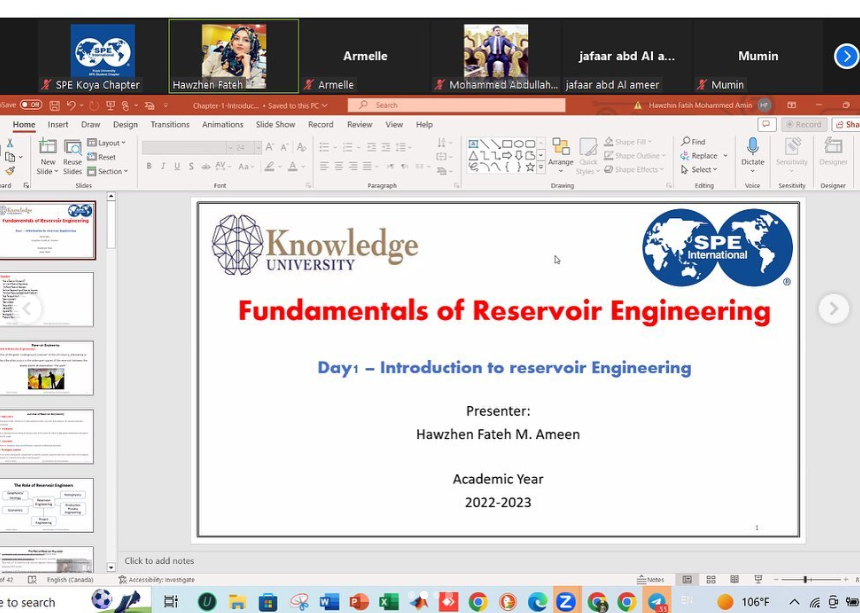The width and height of the screenshot is (860, 613).
Task: Expand the shapes gallery More arrow
Action: [541, 168]
